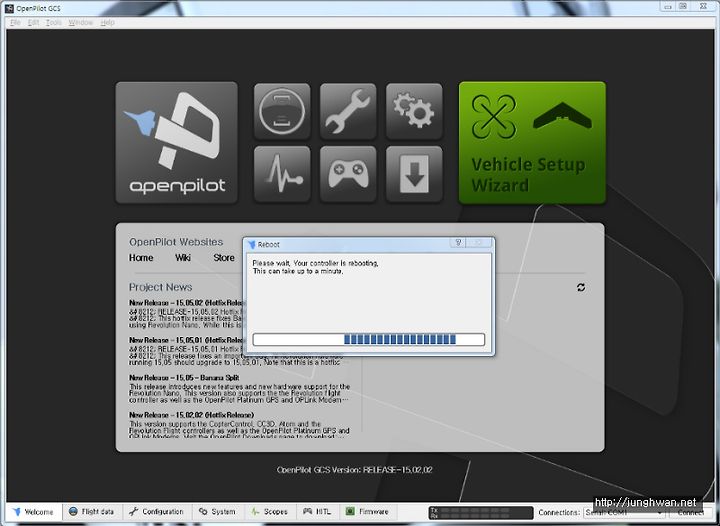
Task: Click the OpenPilot GCS title bar icon
Action: coord(9,8)
